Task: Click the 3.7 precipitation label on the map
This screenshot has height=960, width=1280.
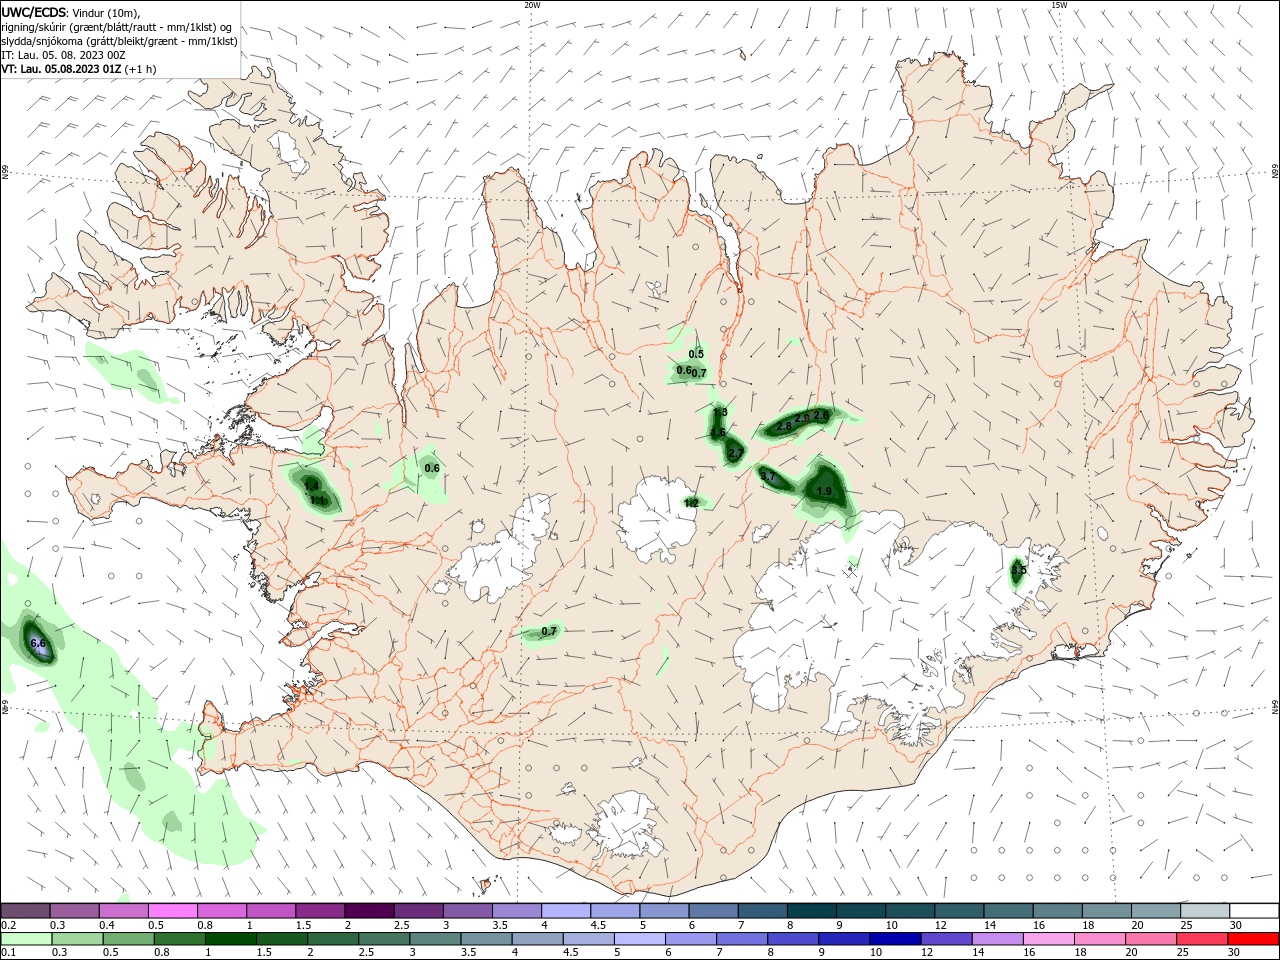Action: [x=768, y=477]
